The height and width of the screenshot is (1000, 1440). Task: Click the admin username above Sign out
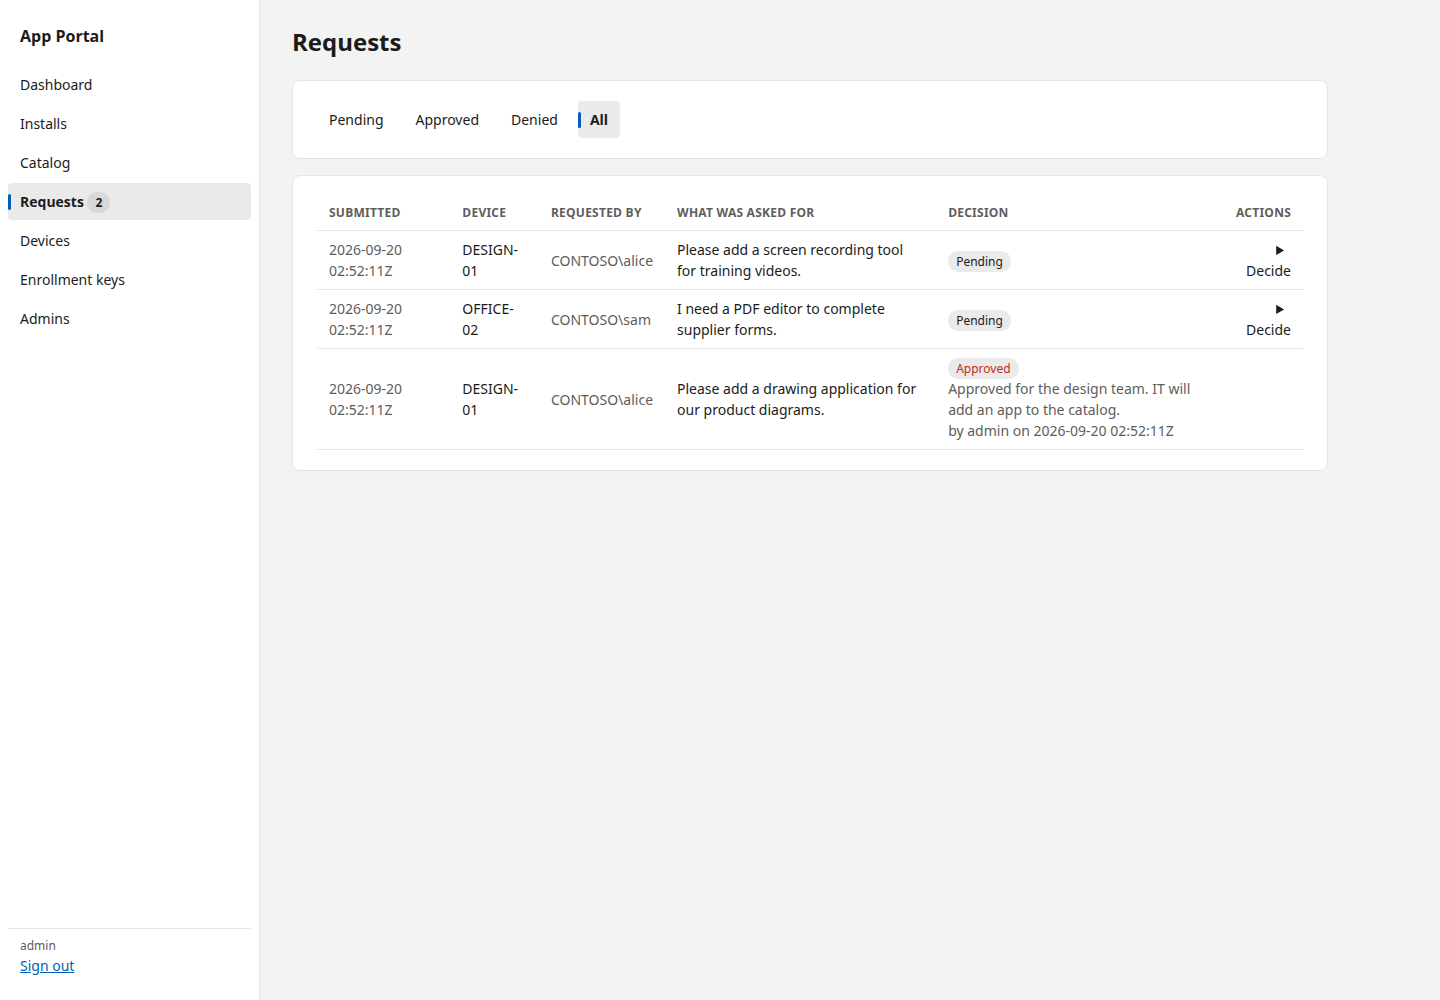pyautogui.click(x=38, y=946)
